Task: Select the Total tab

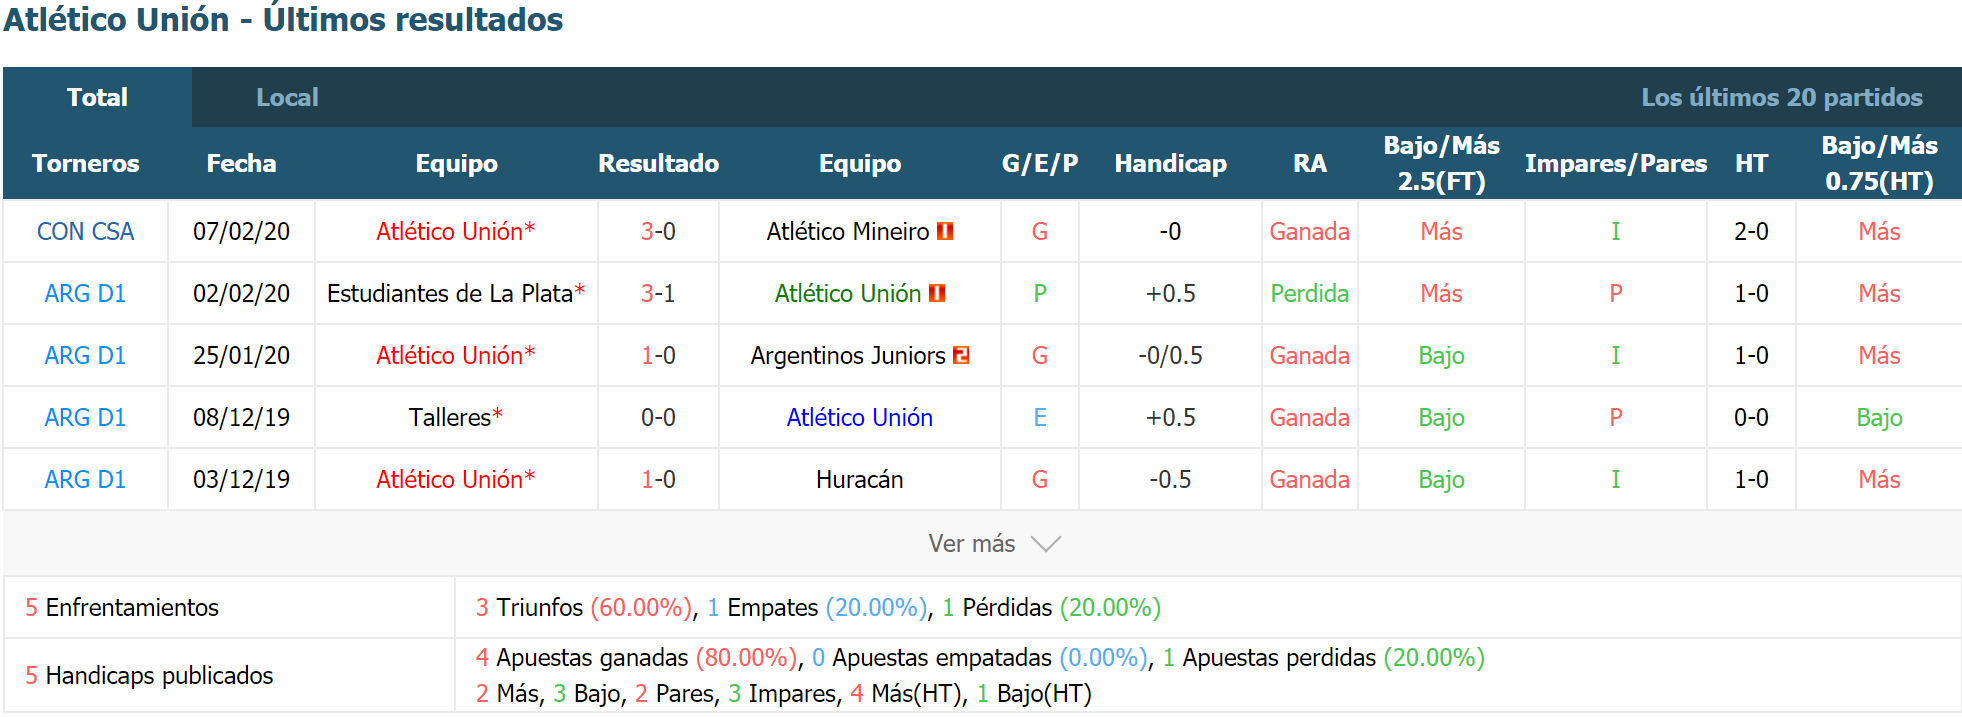Action: tap(97, 97)
